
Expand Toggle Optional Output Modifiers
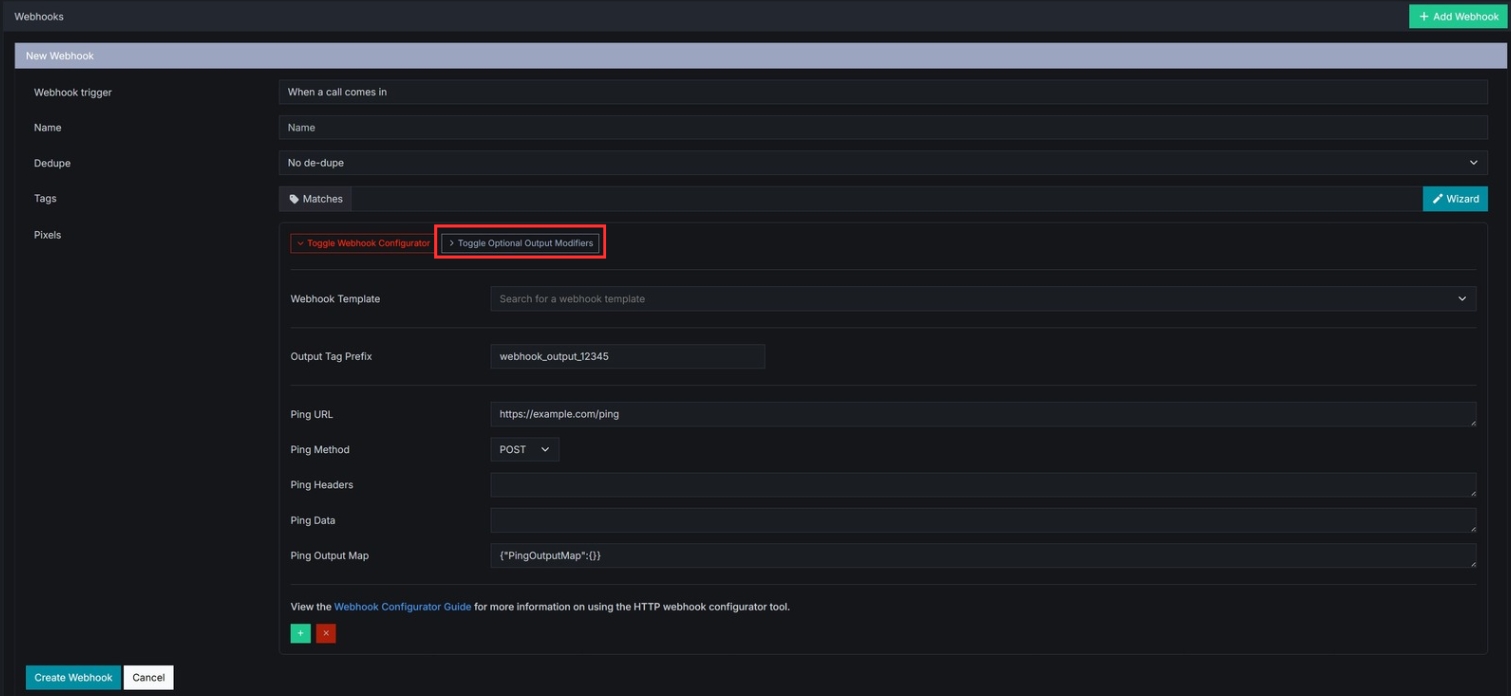point(521,243)
